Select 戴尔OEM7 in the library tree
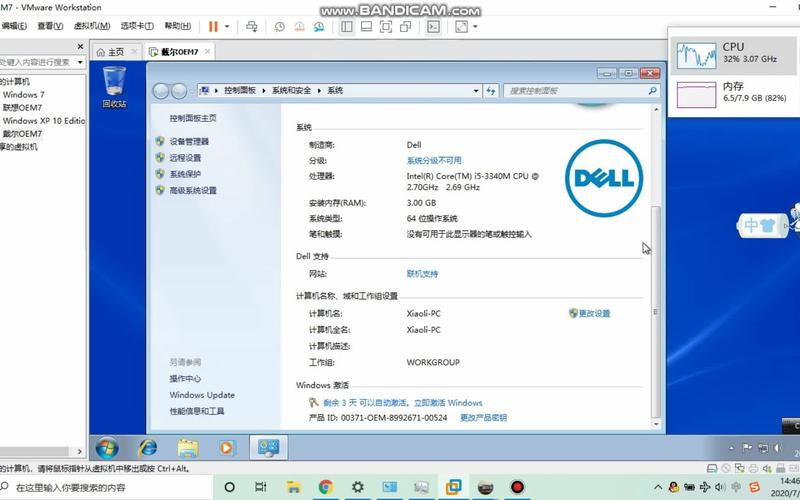The height and width of the screenshot is (500, 800). click(x=22, y=134)
